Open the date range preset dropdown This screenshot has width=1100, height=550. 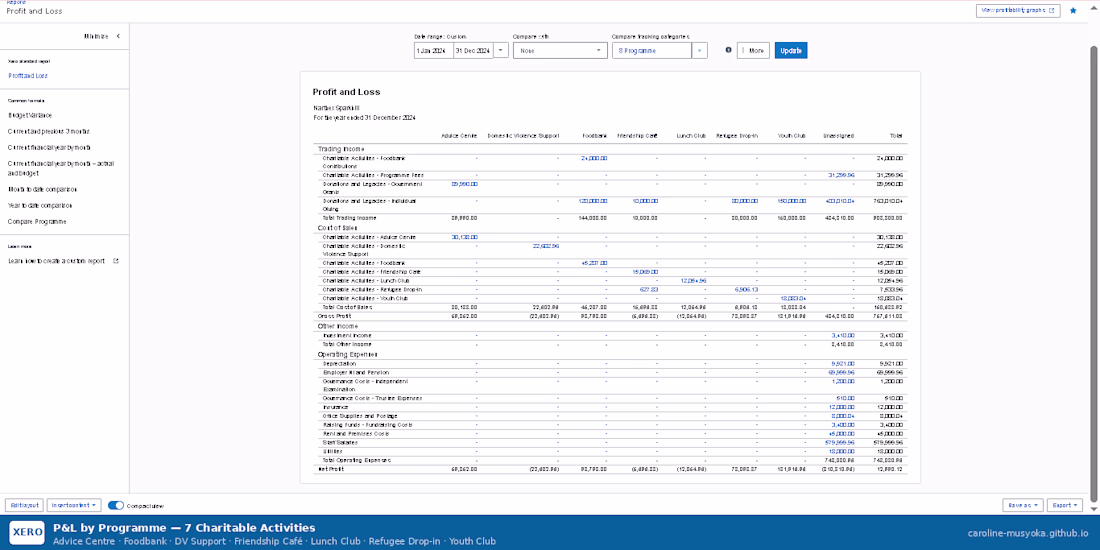501,51
